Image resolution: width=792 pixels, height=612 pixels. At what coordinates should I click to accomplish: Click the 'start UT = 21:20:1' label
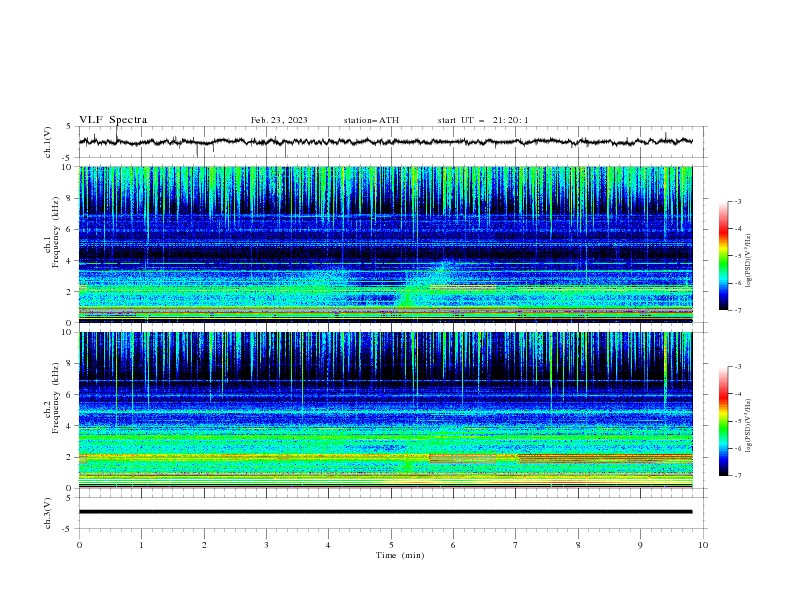483,120
